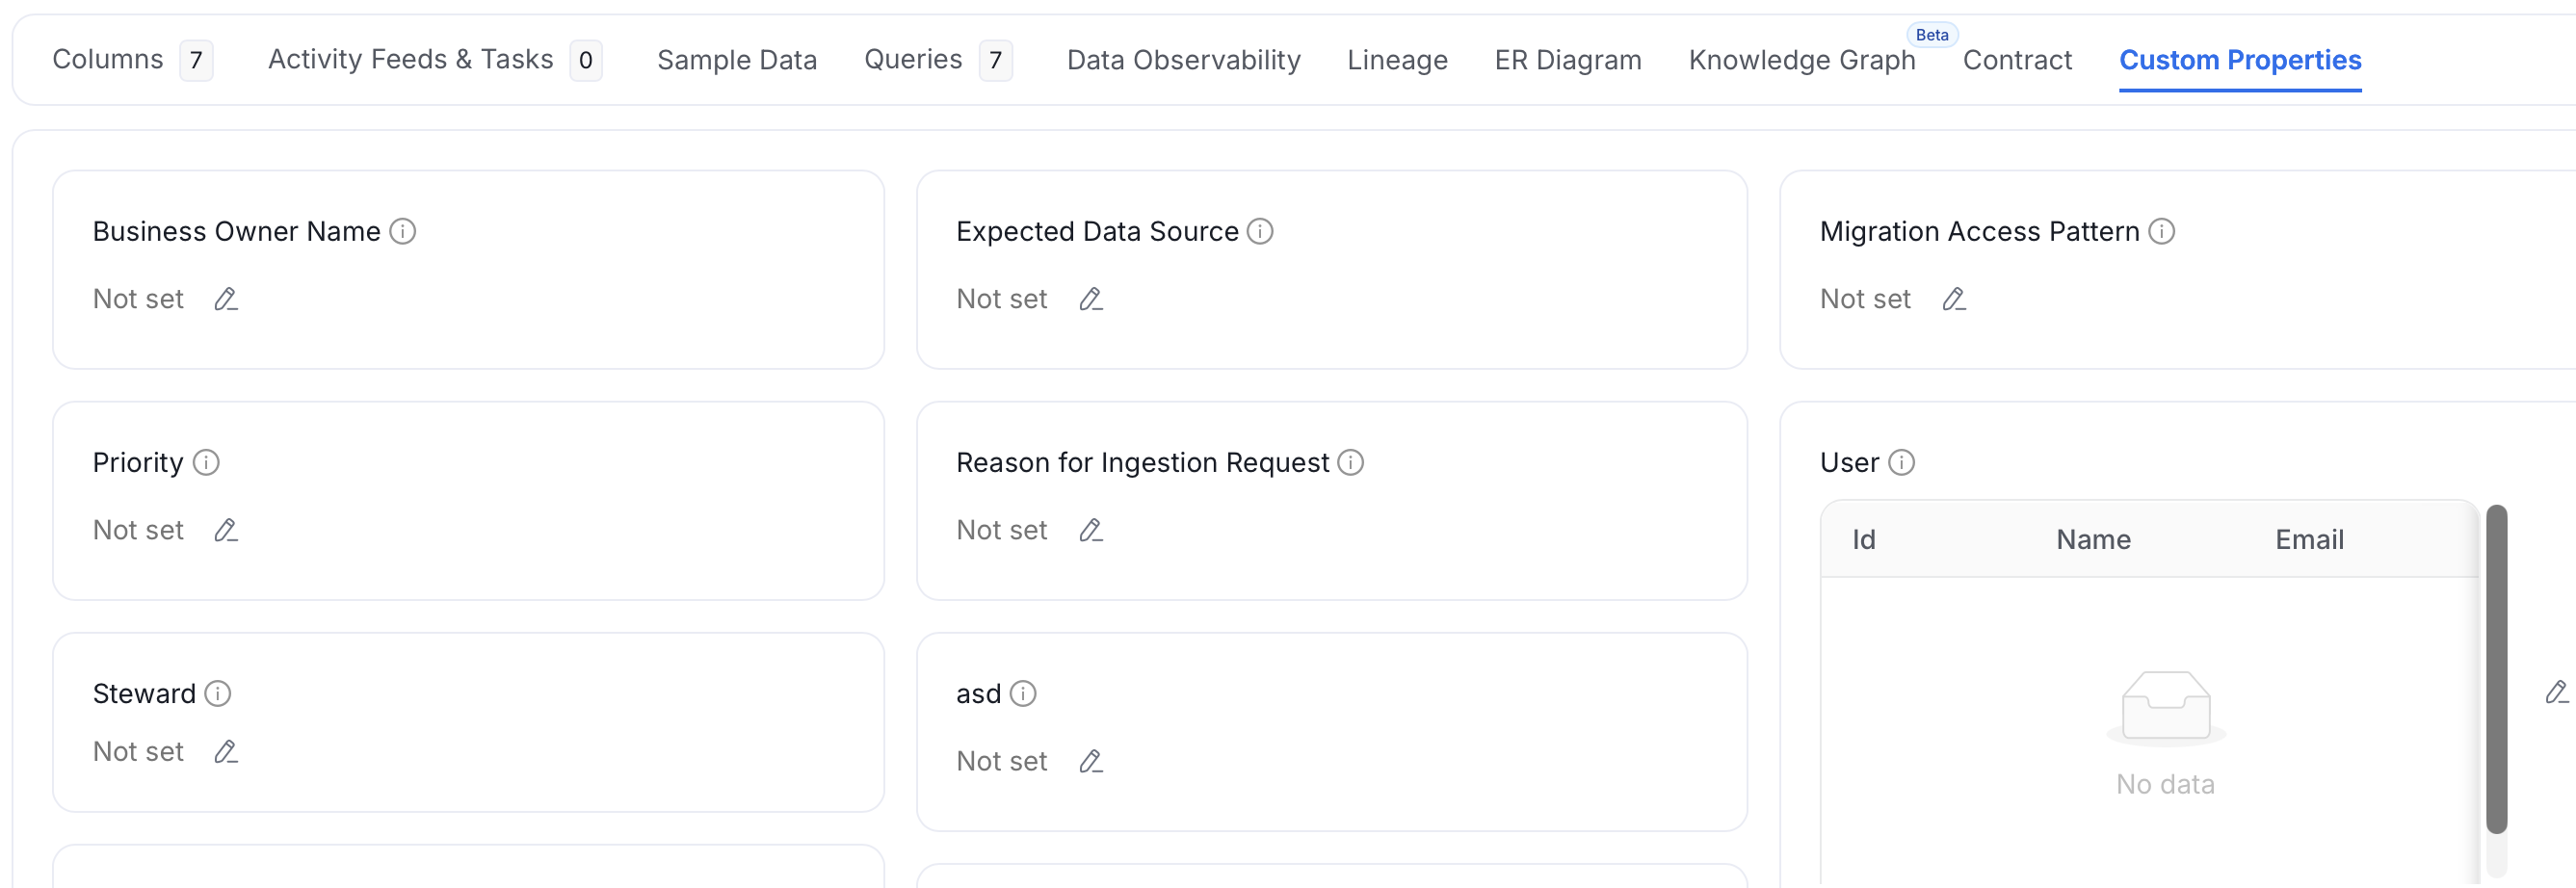Show info for Business Owner Name
The height and width of the screenshot is (888, 2576).
pos(403,232)
